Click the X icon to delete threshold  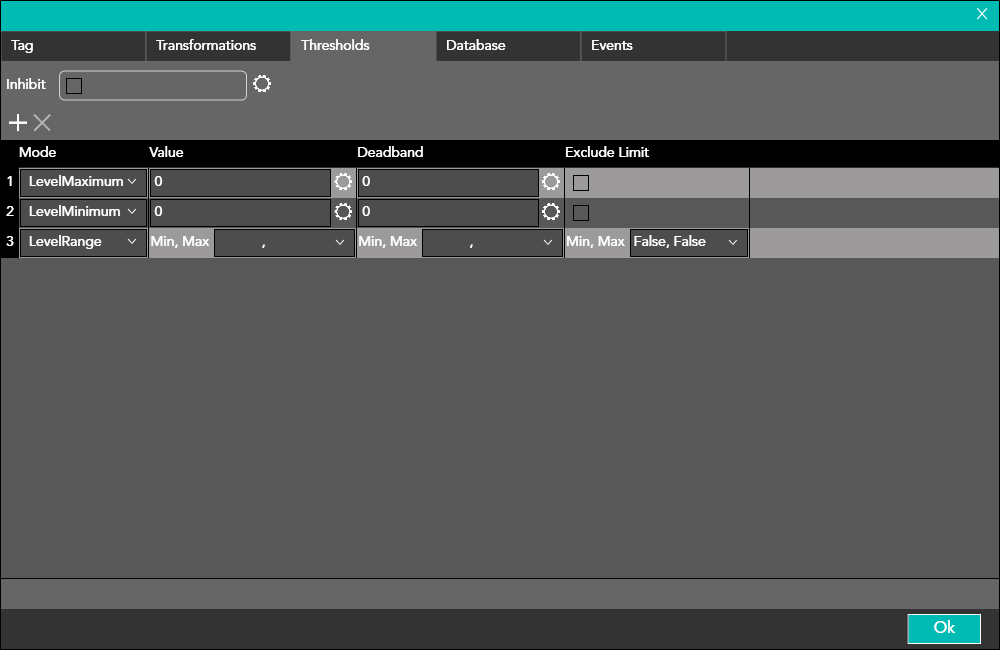(x=42, y=123)
